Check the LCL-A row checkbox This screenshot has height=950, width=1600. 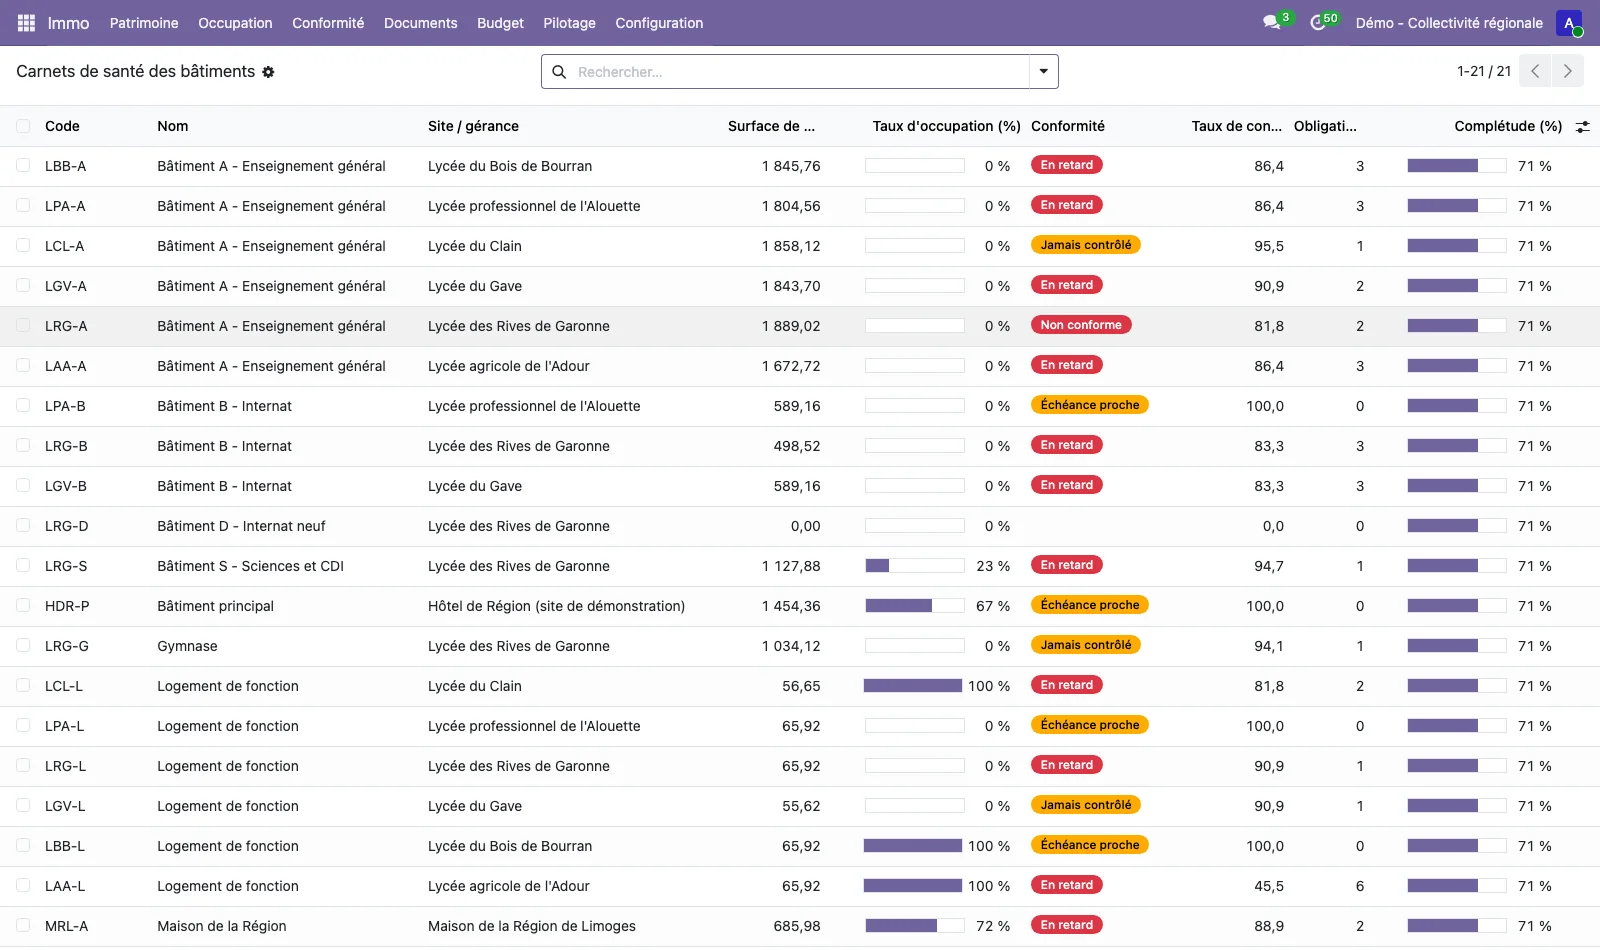pyautogui.click(x=23, y=246)
